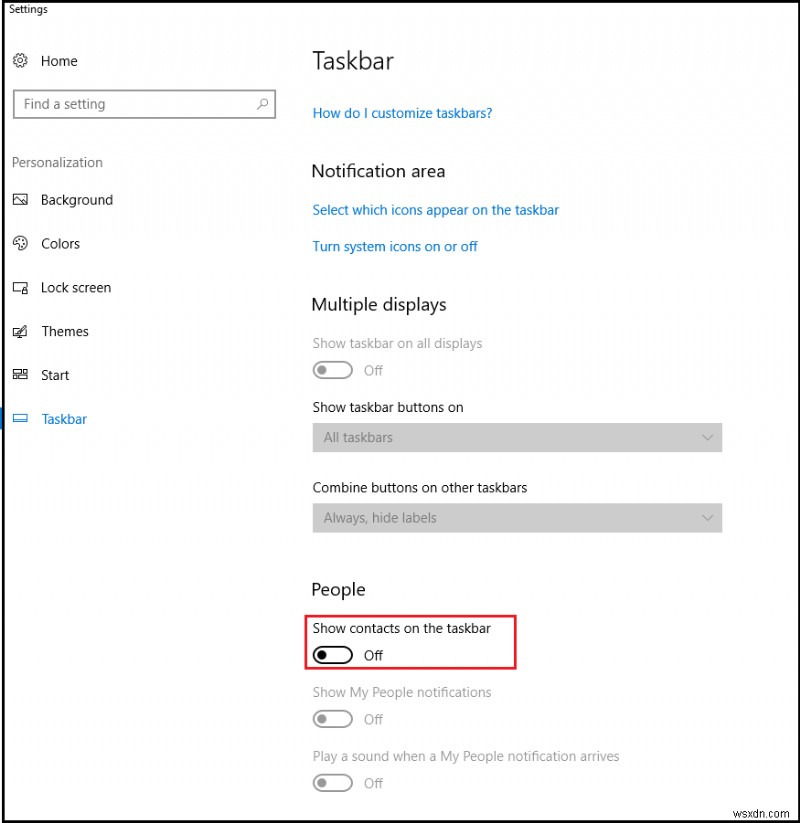Click the Home gear icon
800x823 pixels.
pos(20,60)
